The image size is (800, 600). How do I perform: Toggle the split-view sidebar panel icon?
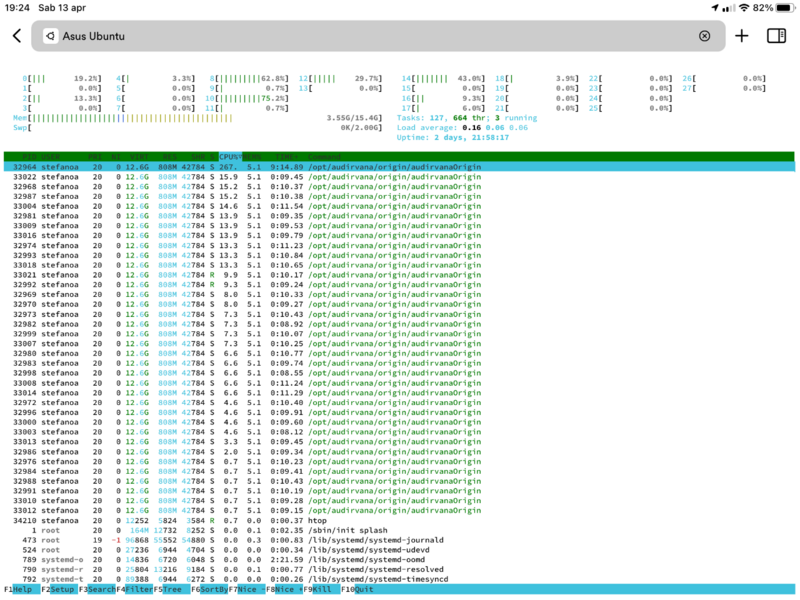pyautogui.click(x=776, y=36)
